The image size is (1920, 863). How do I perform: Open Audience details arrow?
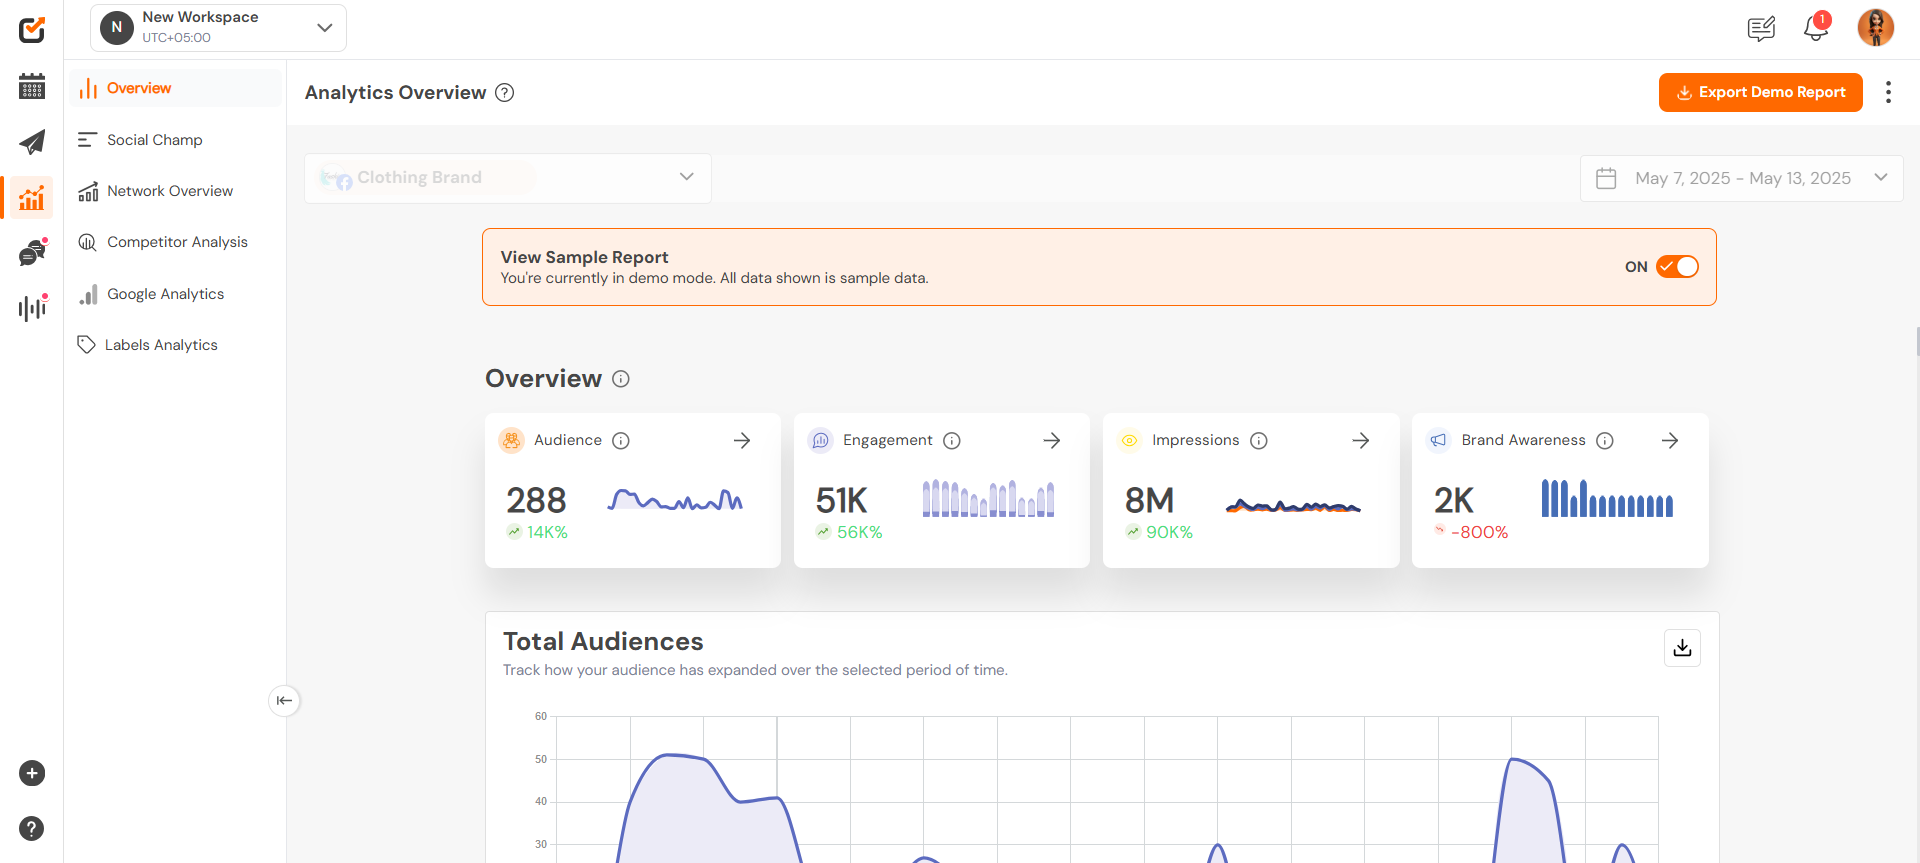pos(742,441)
